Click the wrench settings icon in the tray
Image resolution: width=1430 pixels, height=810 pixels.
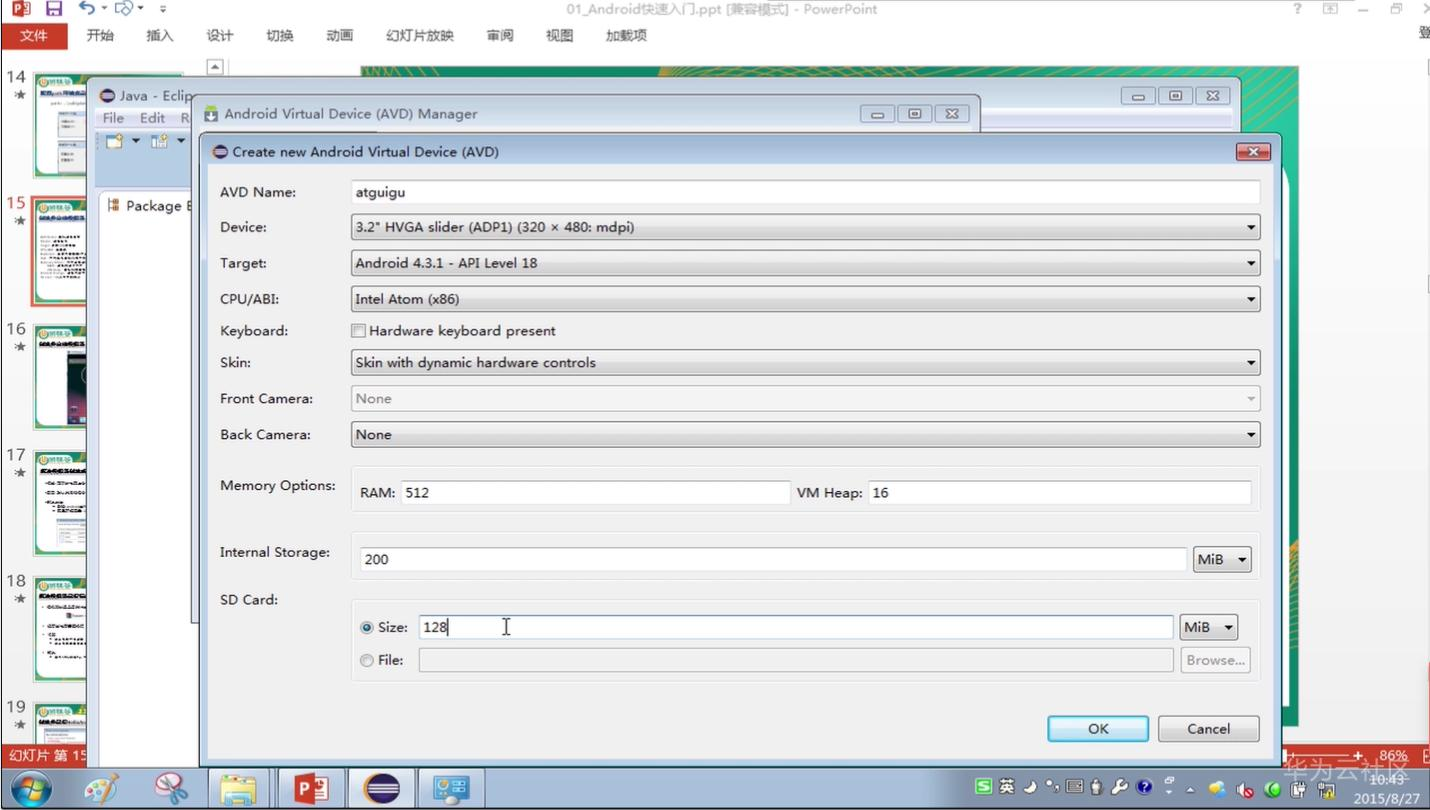point(1120,787)
